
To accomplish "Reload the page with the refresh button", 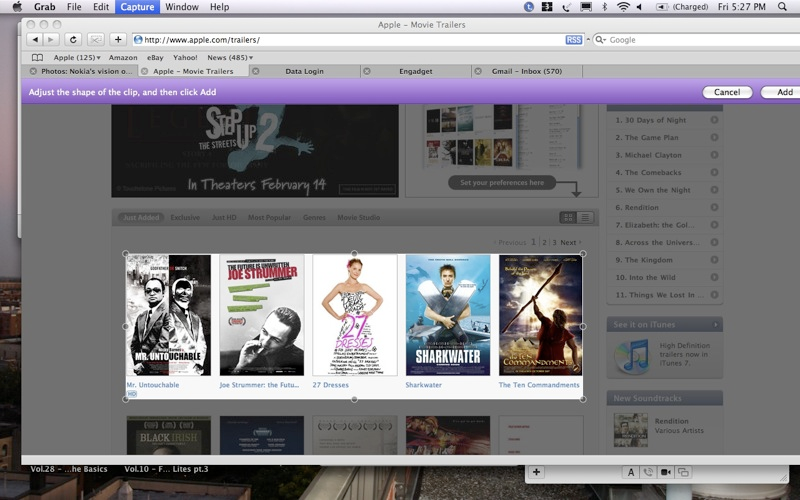I will click(73, 39).
